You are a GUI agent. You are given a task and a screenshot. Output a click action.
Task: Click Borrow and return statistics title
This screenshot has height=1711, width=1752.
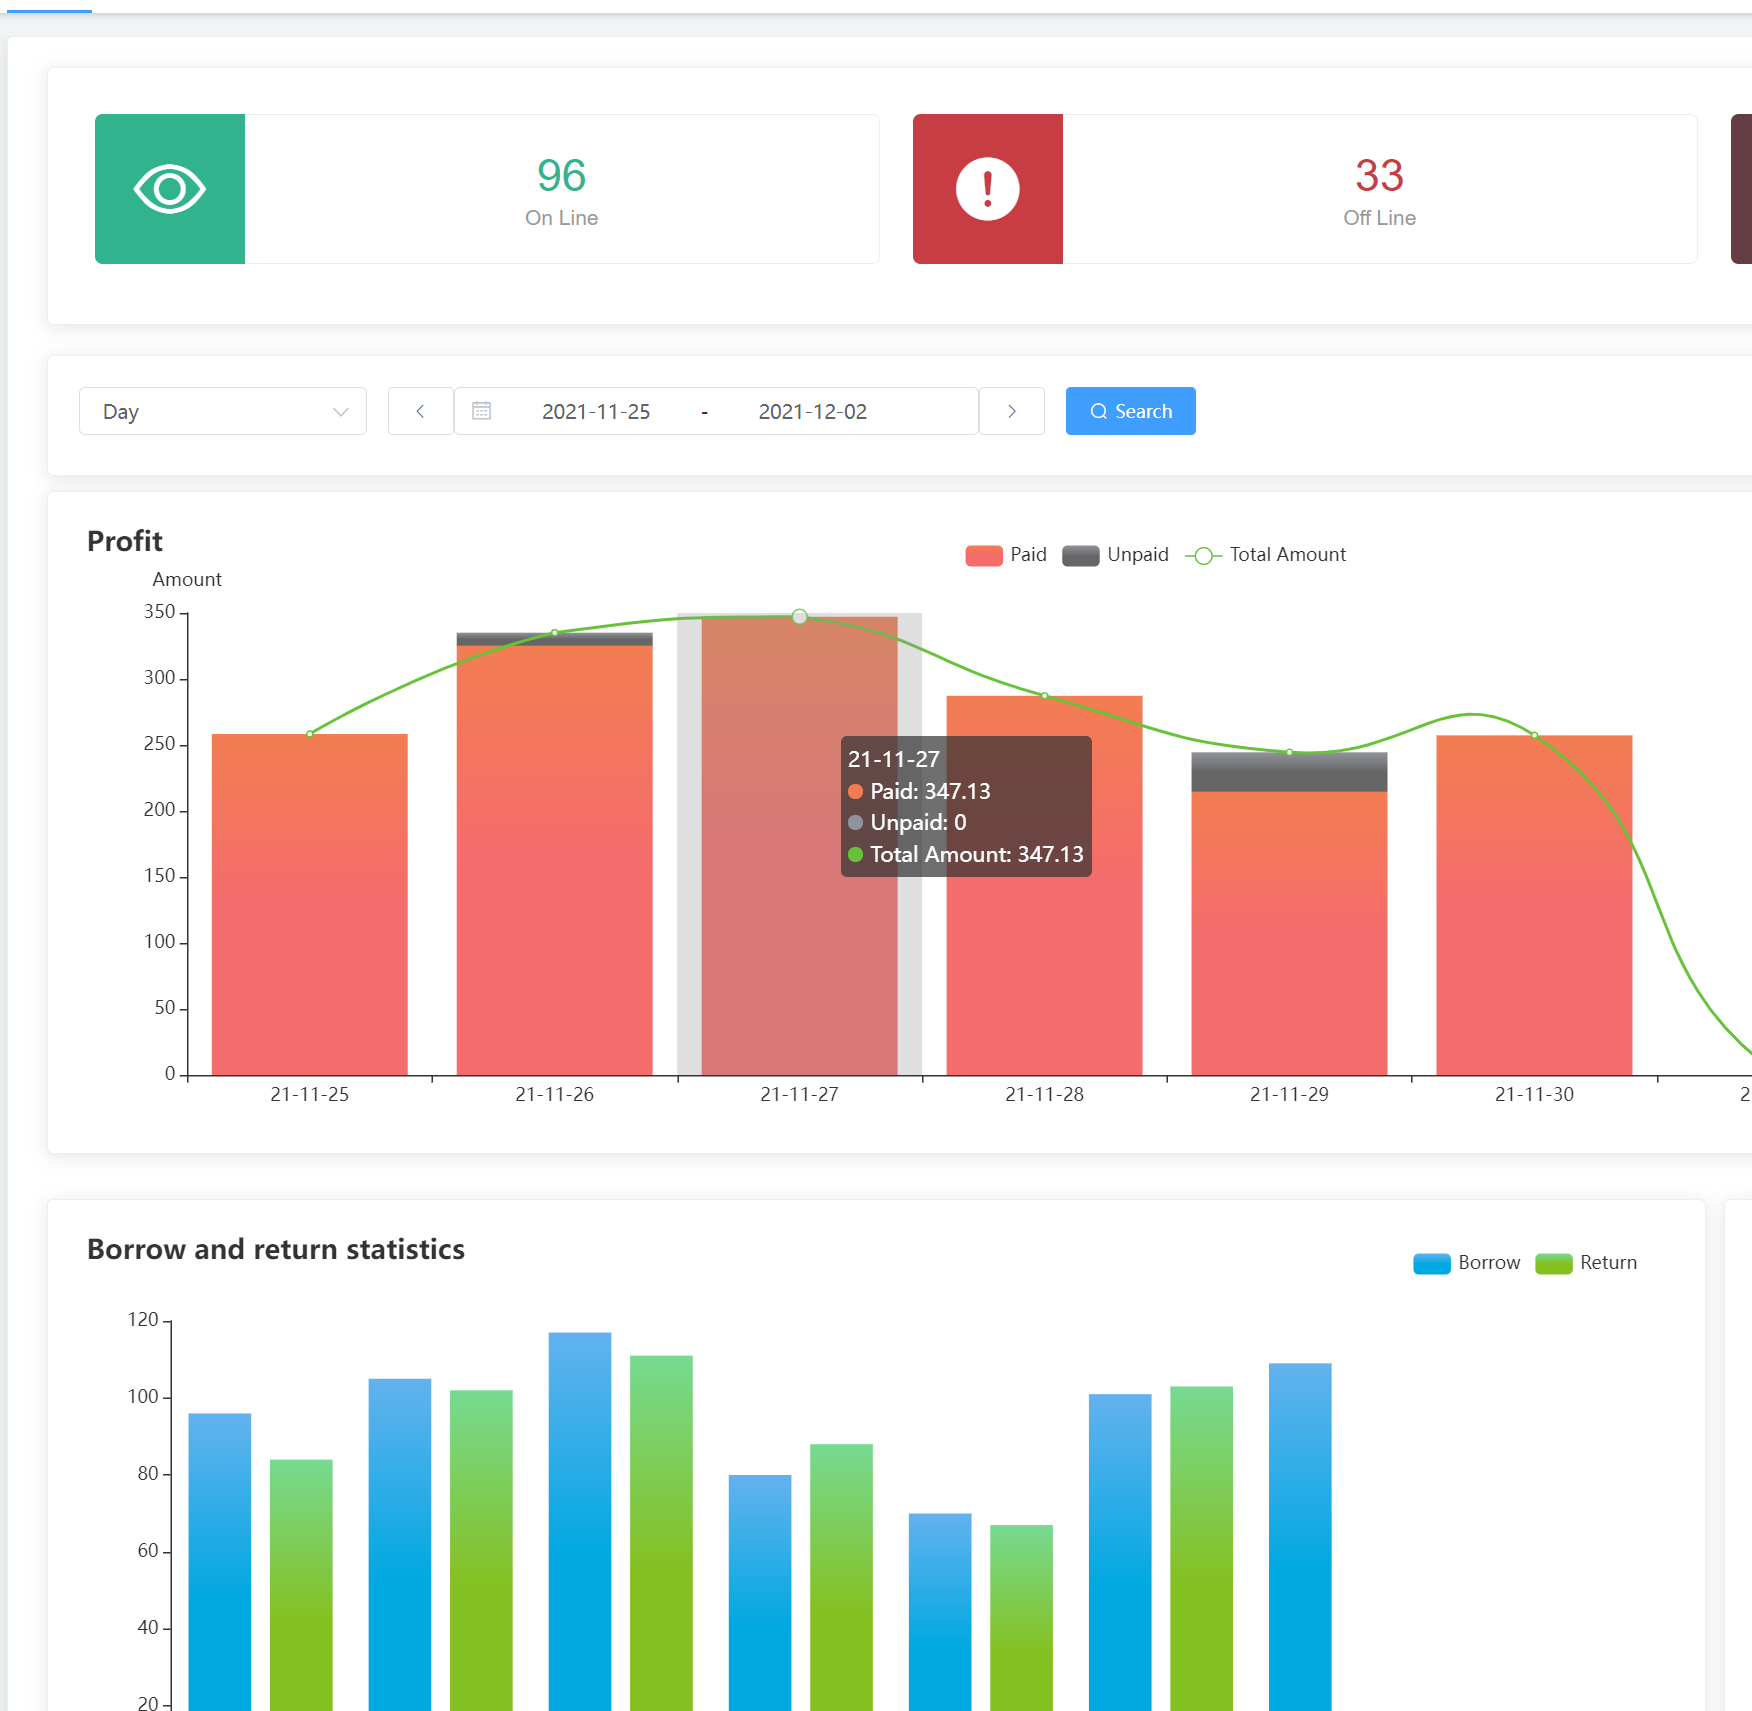(276, 1250)
